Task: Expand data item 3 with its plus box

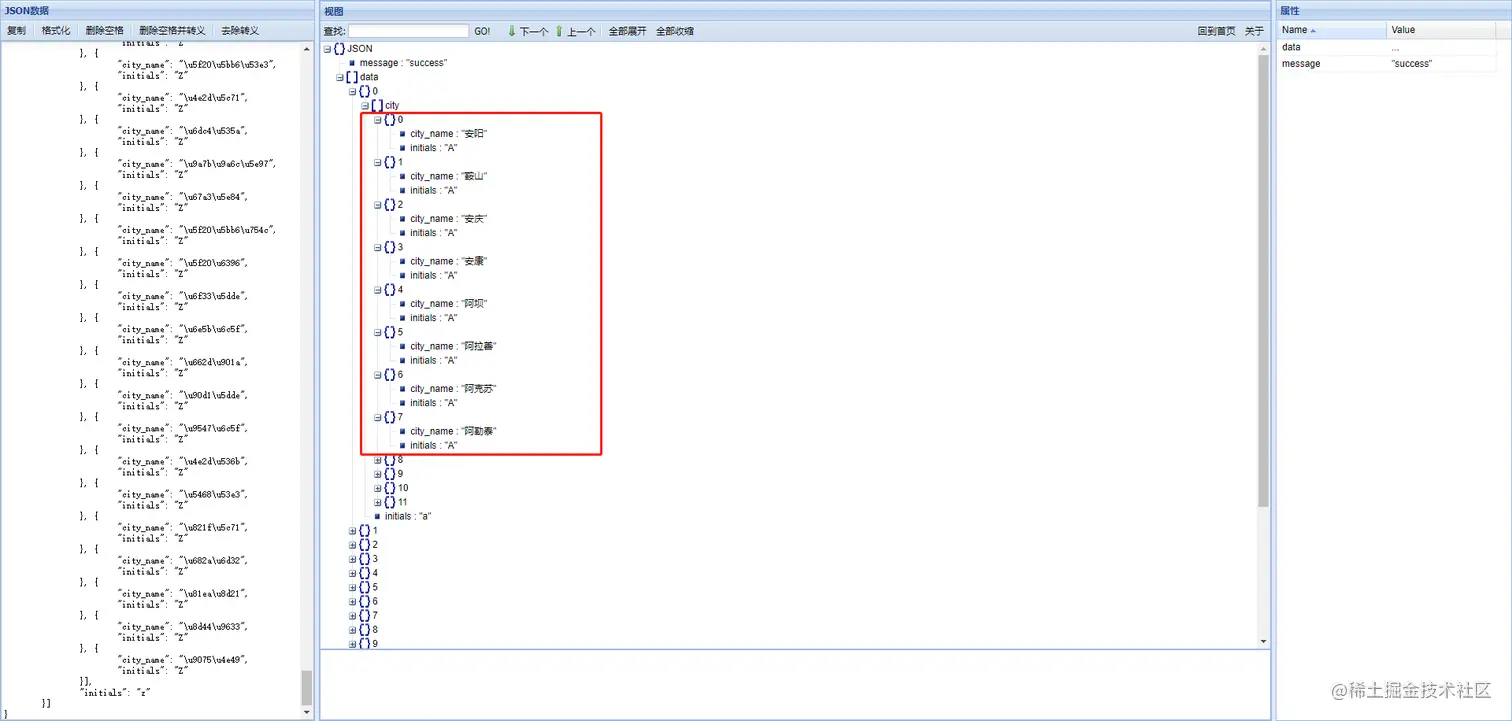Action: click(353, 559)
